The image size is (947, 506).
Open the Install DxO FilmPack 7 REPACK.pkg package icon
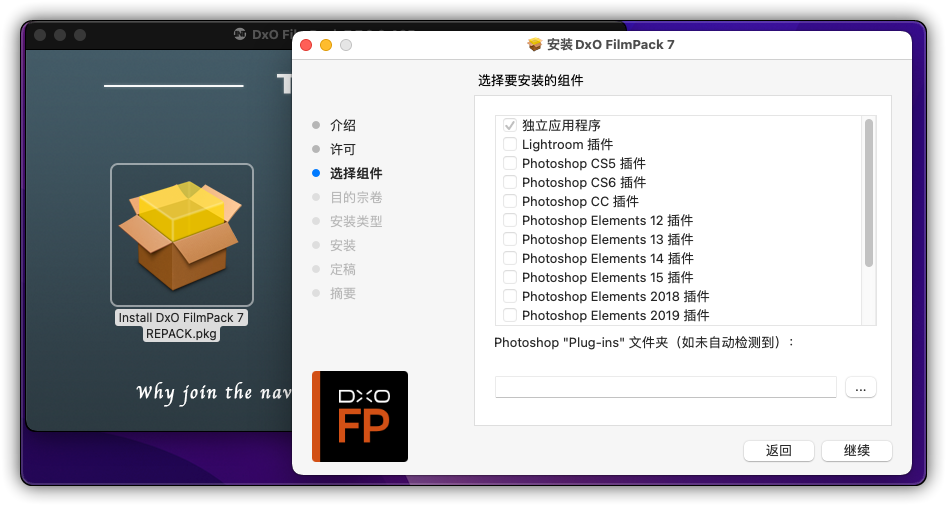point(182,235)
